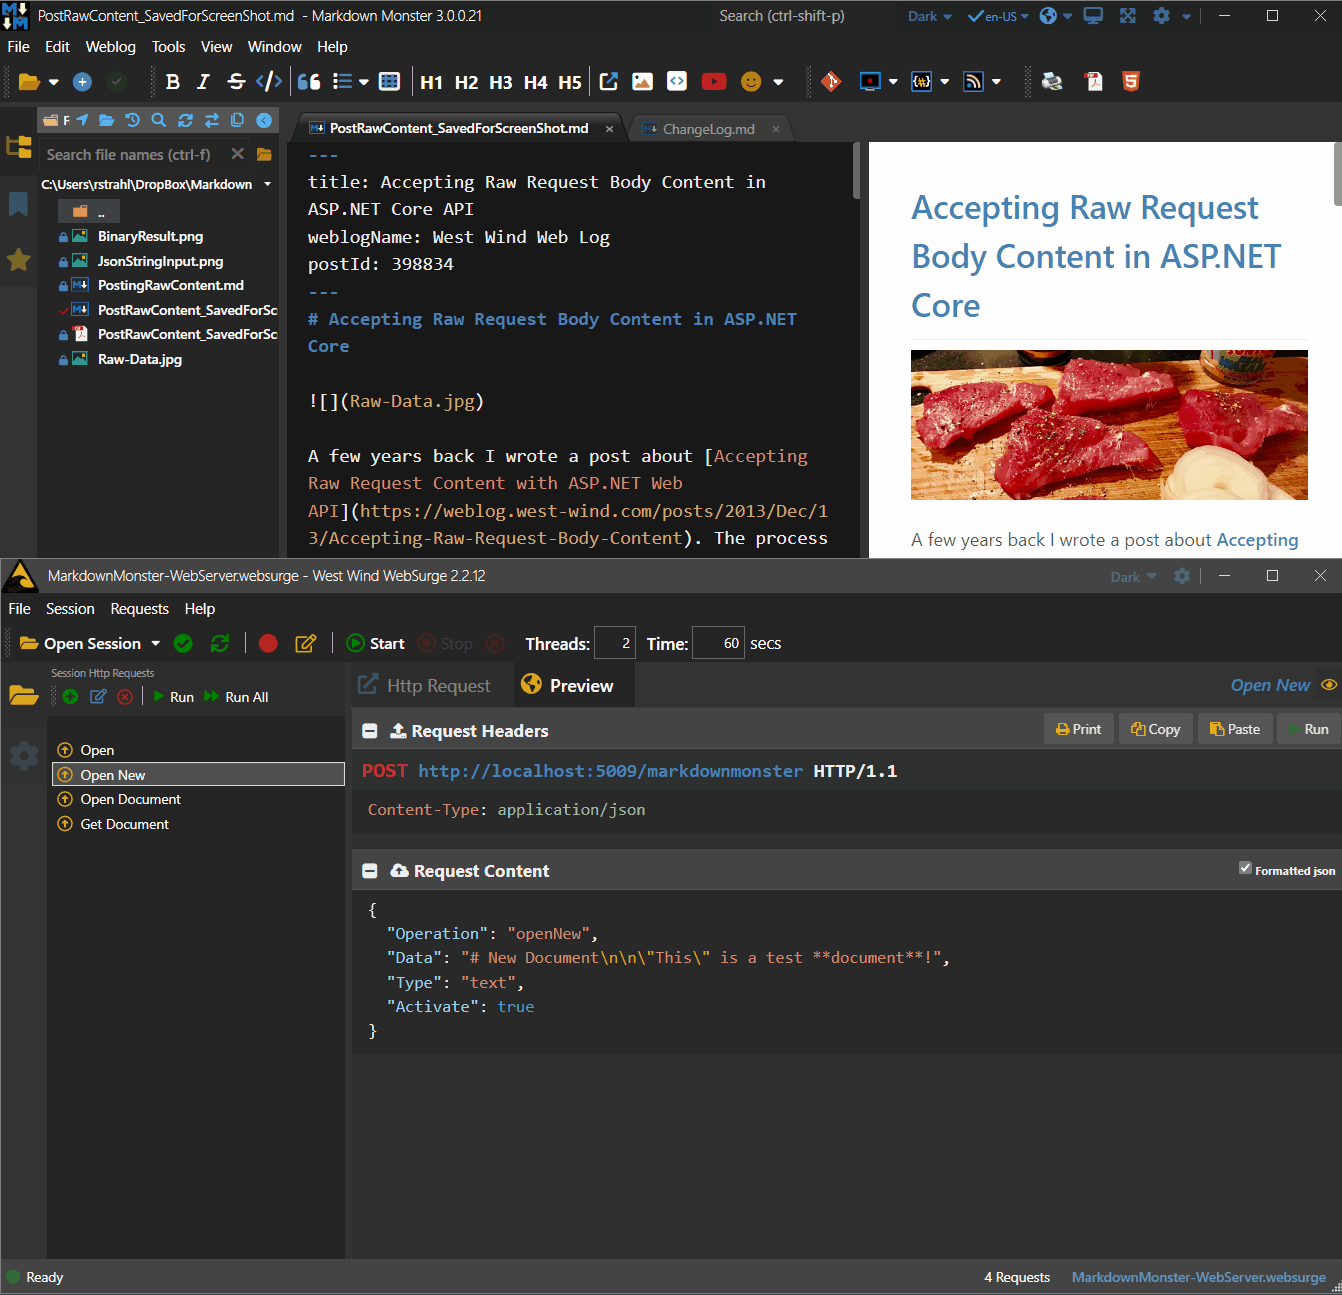The image size is (1342, 1295).
Task: Open the Requests menu in WebSurge
Action: (140, 609)
